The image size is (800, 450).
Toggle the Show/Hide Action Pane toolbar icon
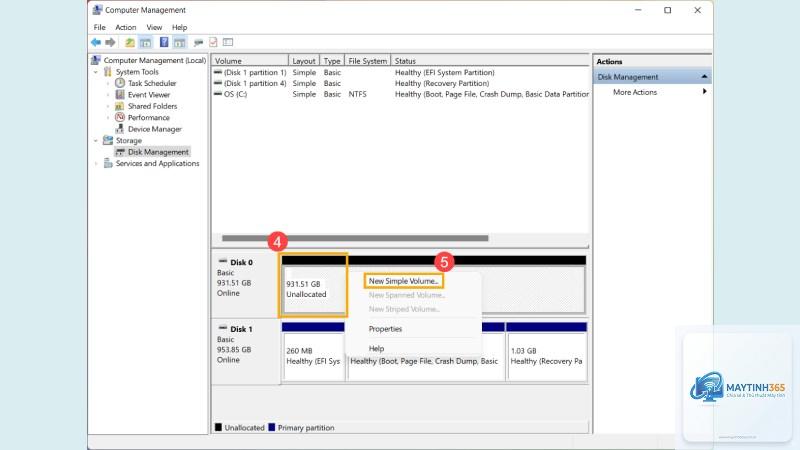[x=179, y=42]
